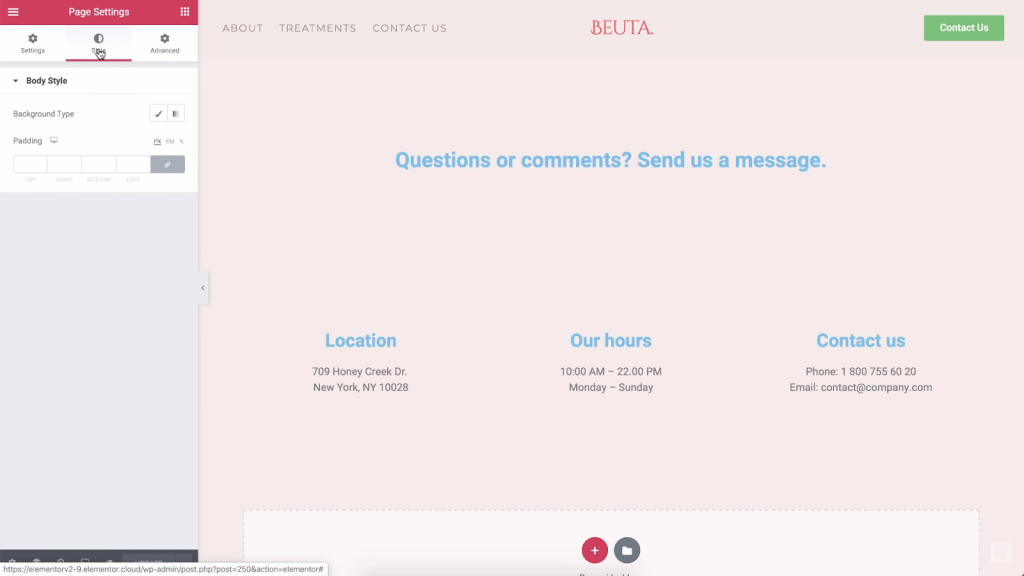Select EM as padding unit
This screenshot has height=576, width=1024.
(170, 141)
